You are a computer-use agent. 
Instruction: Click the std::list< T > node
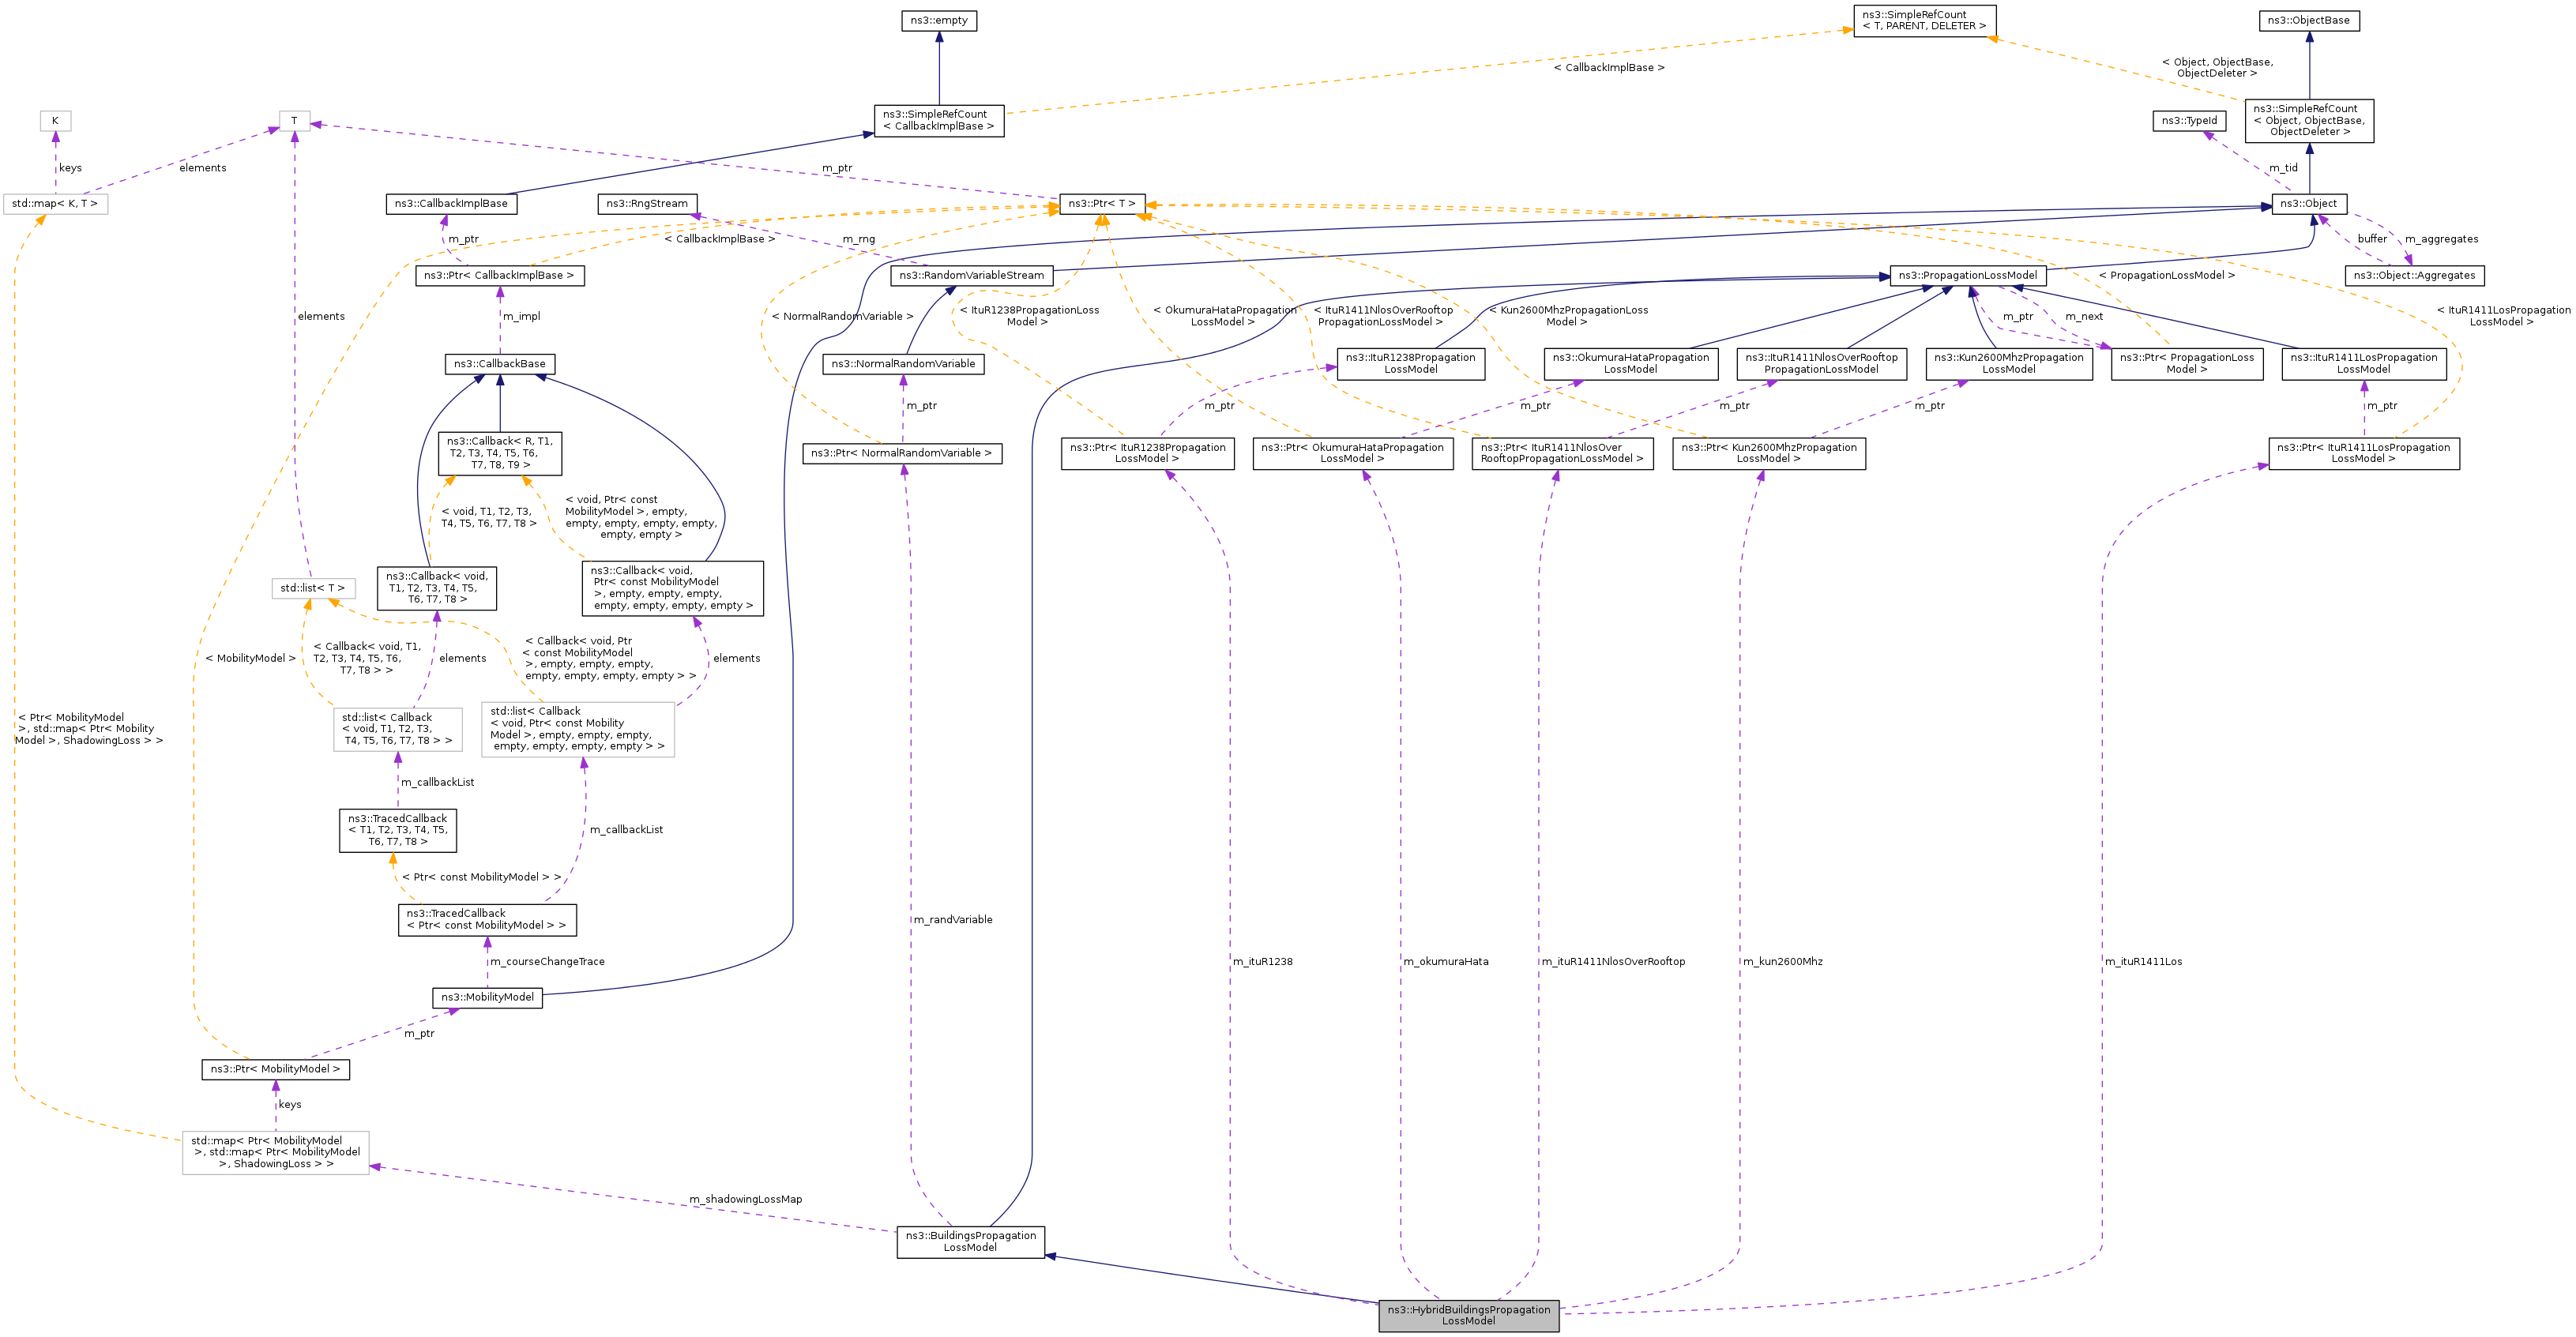[x=312, y=588]
